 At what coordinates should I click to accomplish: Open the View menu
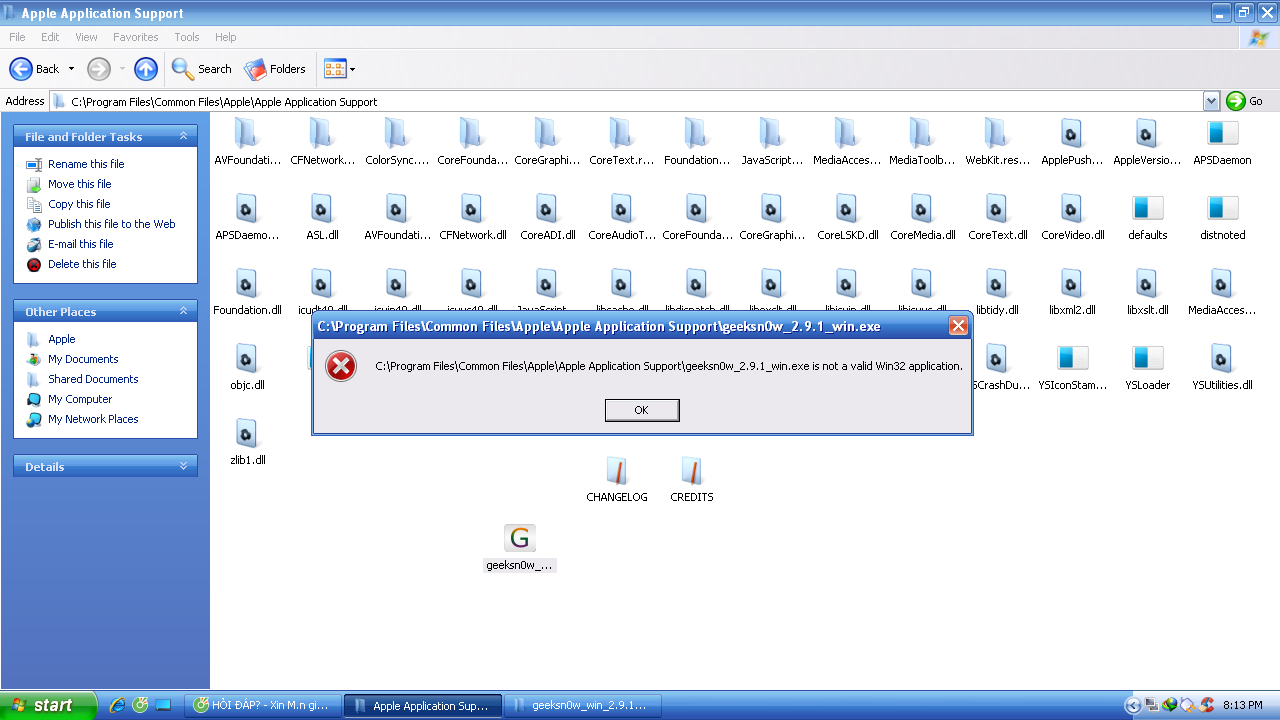coord(87,37)
